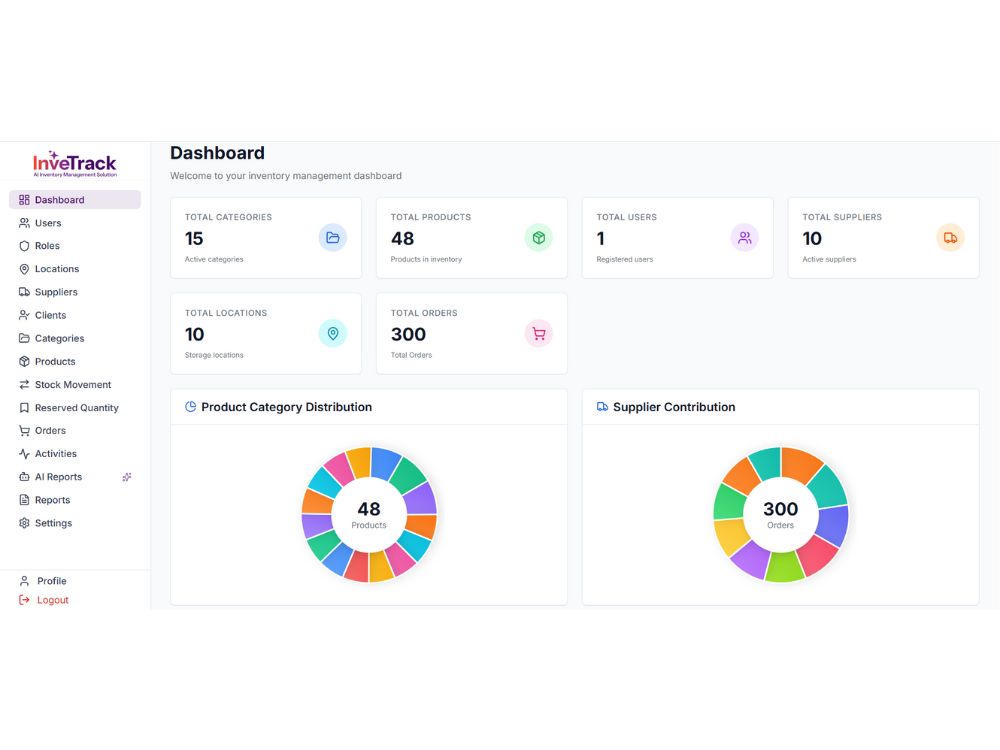Click the 300 value on Total Orders card
Image resolution: width=1000 pixels, height=750 pixels.
408,334
